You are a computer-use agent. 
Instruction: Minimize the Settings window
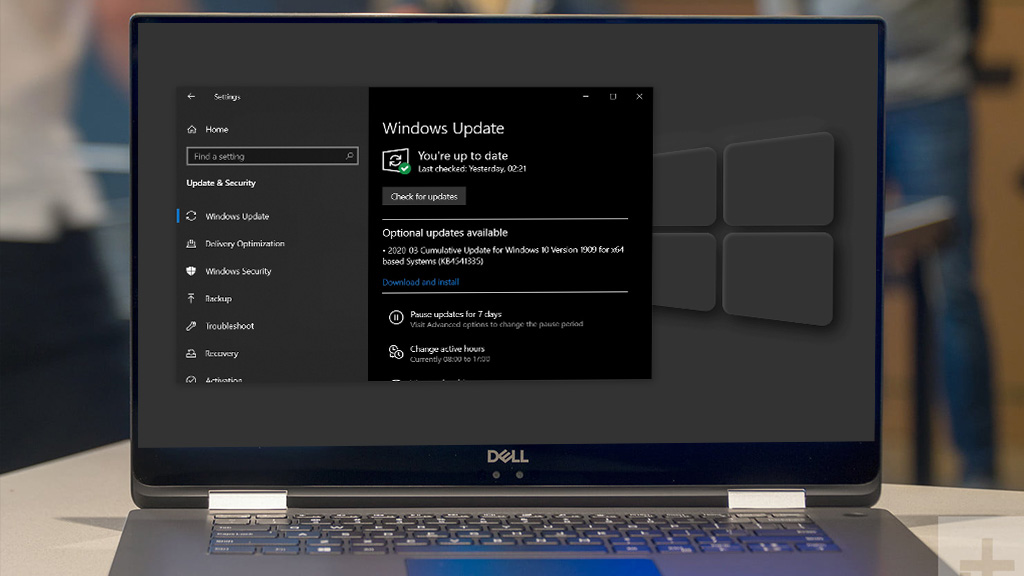point(586,97)
